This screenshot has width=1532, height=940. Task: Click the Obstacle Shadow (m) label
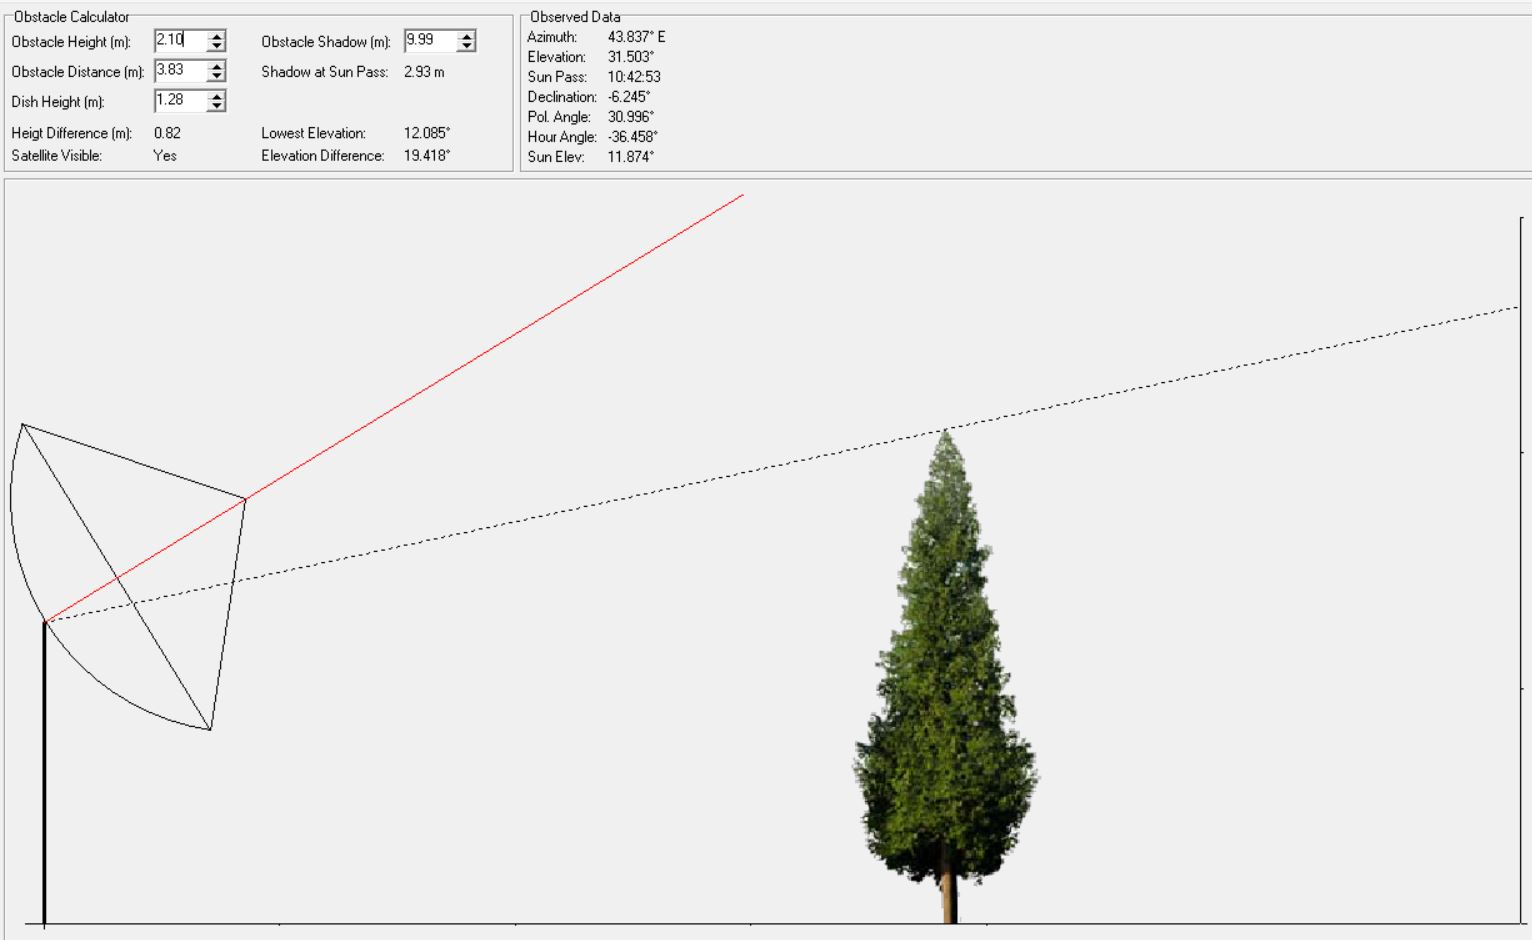[326, 42]
